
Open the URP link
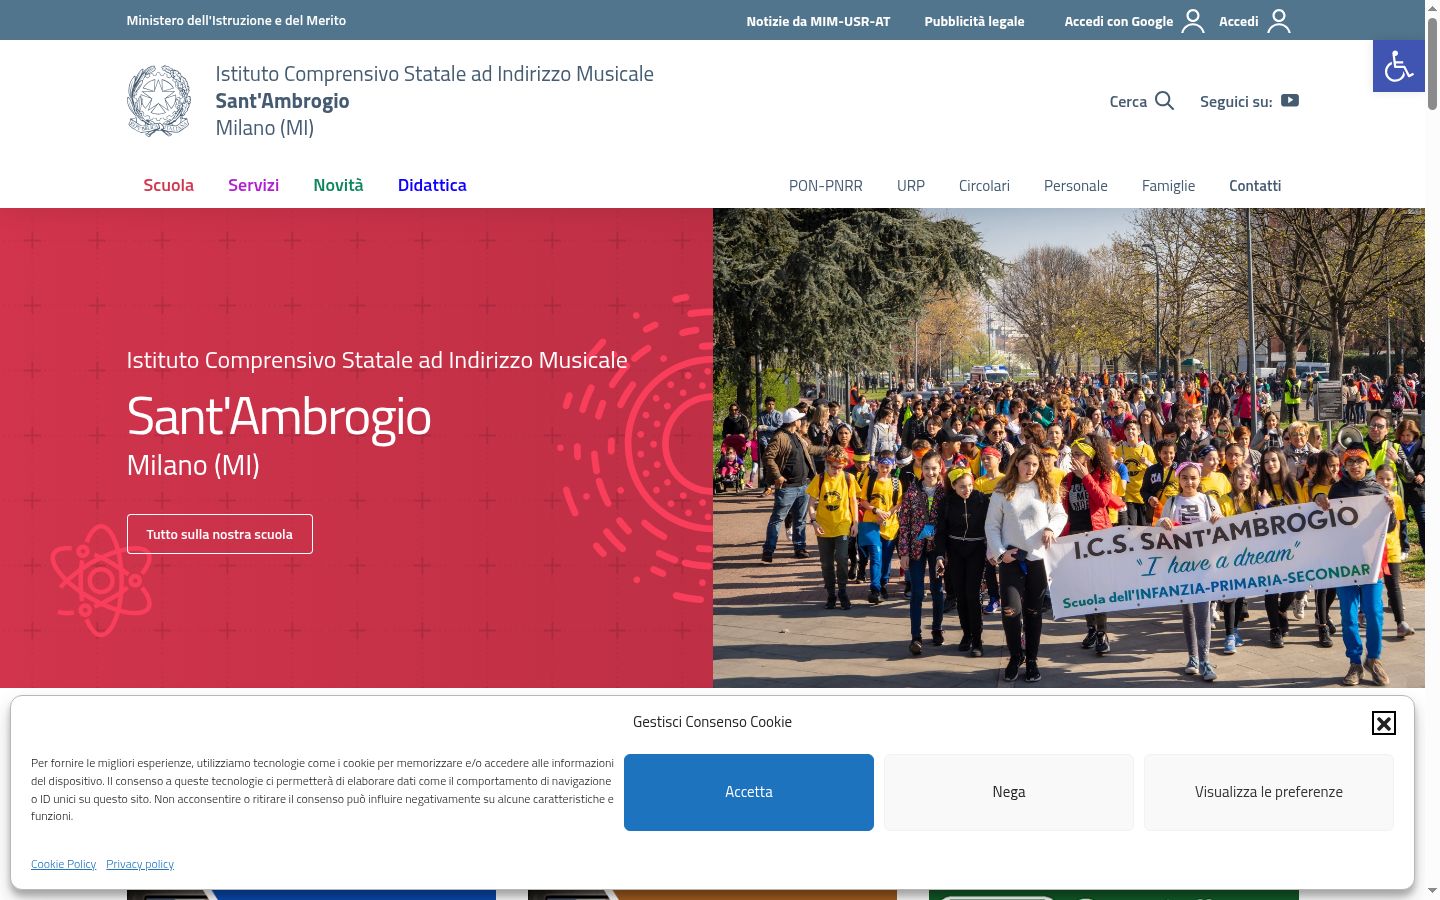(911, 186)
